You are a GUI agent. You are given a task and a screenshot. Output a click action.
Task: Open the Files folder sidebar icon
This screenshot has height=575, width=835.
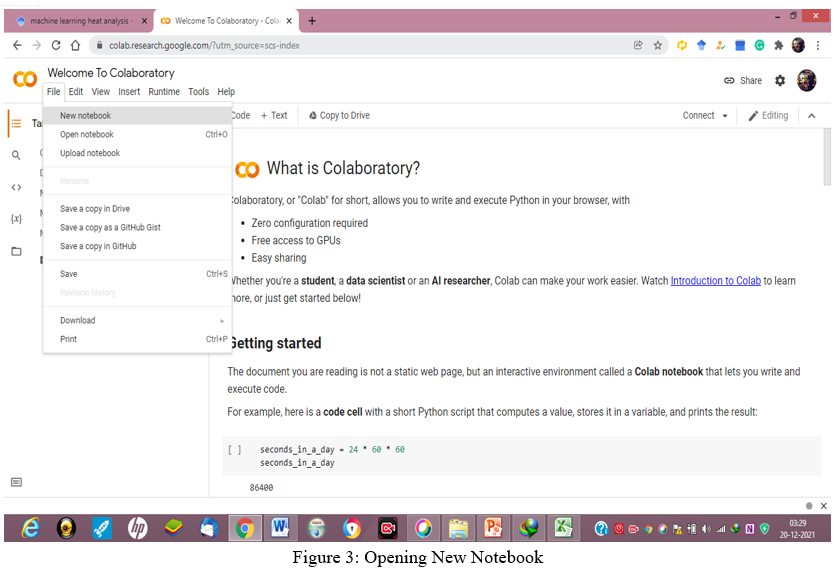(17, 251)
